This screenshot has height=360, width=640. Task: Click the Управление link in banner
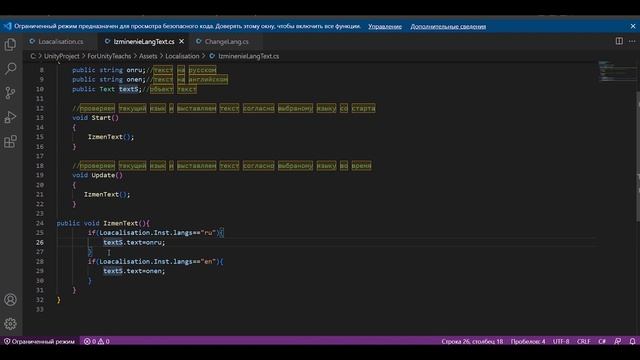(385, 26)
